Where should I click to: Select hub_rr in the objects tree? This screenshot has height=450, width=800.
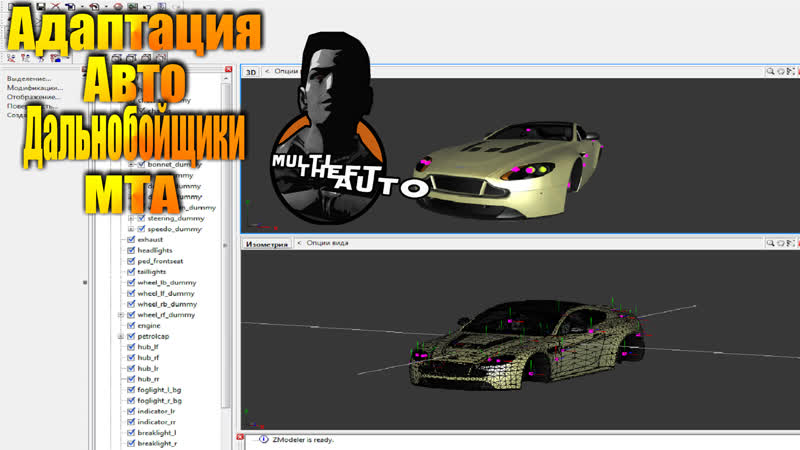pos(148,379)
